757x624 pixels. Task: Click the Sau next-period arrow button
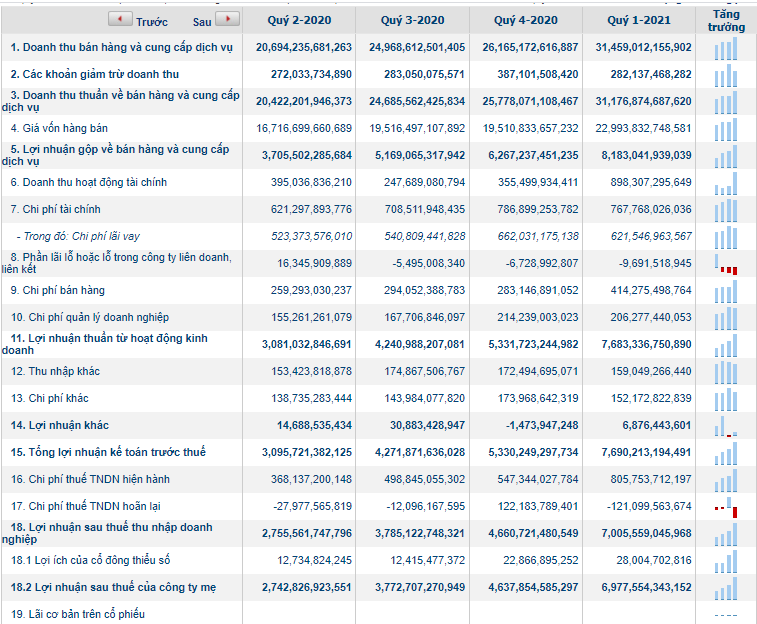(x=227, y=20)
